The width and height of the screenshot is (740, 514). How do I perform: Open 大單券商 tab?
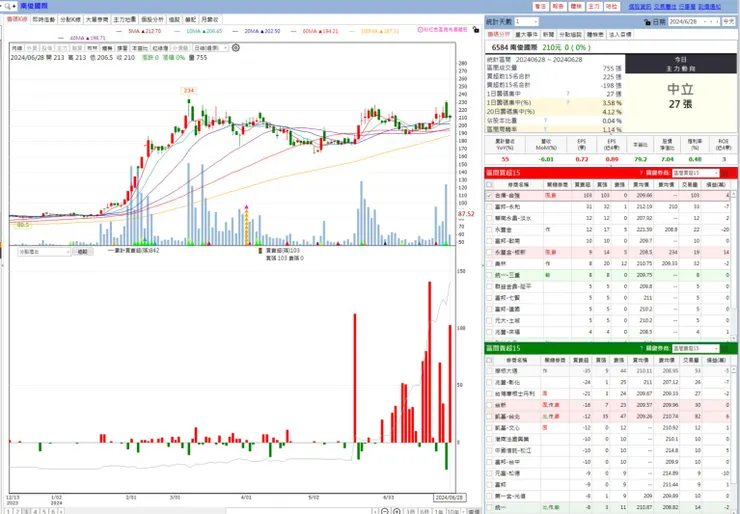pos(97,19)
